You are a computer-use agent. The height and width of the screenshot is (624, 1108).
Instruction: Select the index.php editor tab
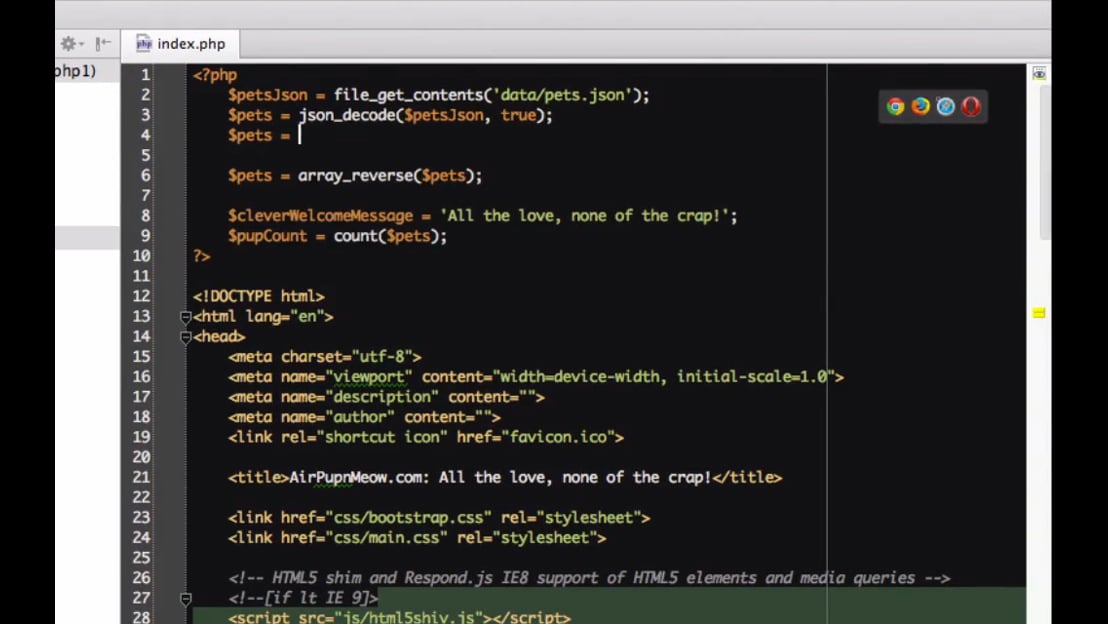180,44
